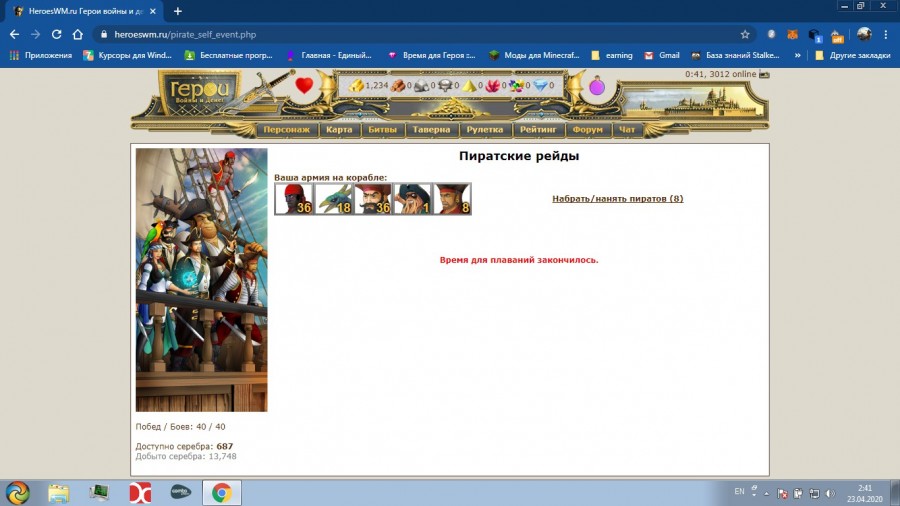Click the multicolor gems resource icon
Viewport: 900px width, 506px height.
click(516, 85)
